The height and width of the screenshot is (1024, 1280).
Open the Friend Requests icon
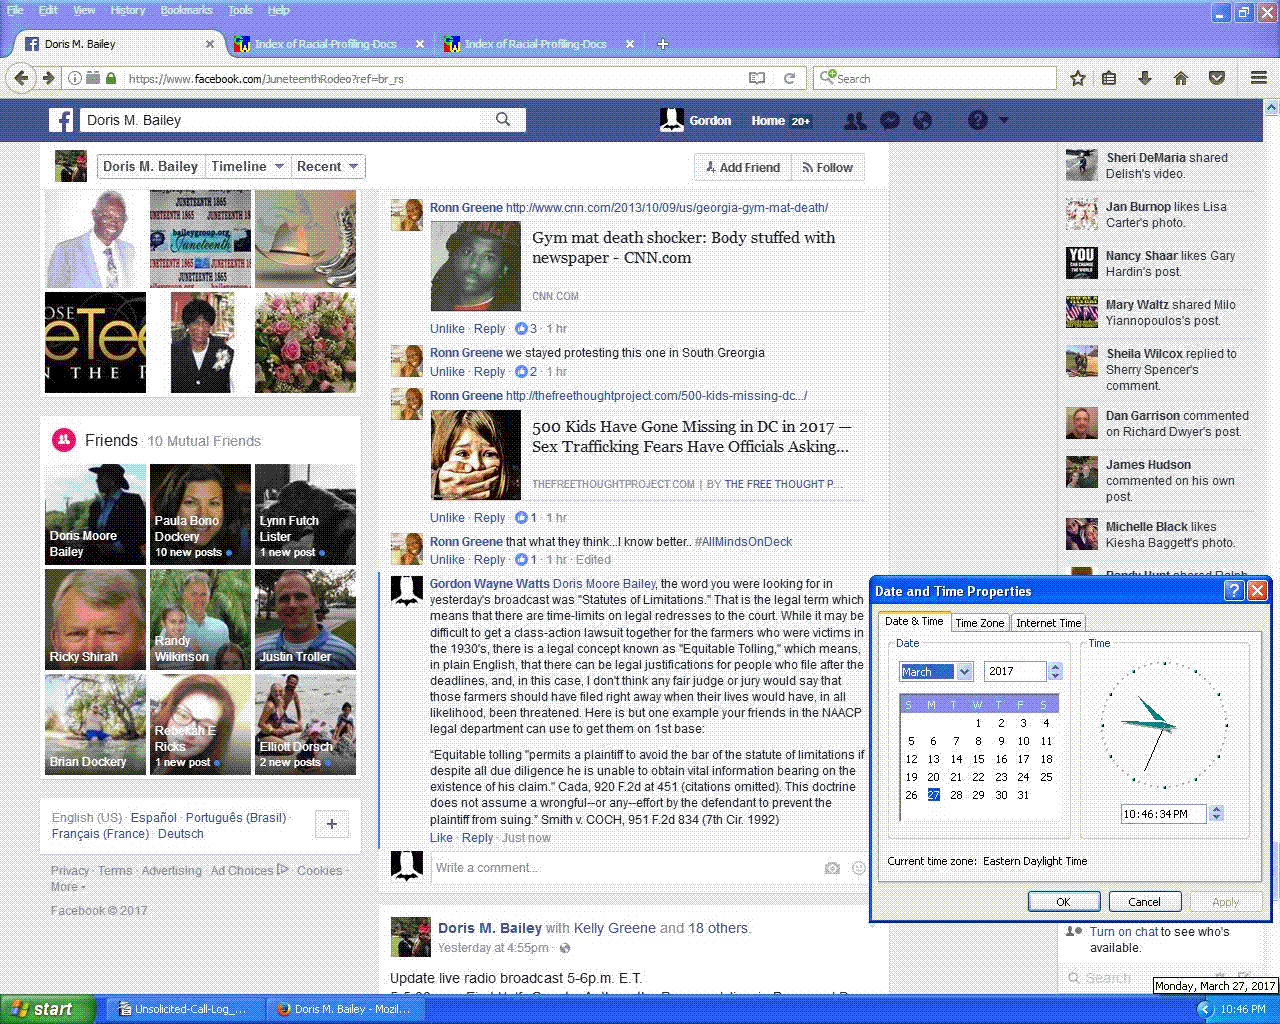(x=855, y=121)
